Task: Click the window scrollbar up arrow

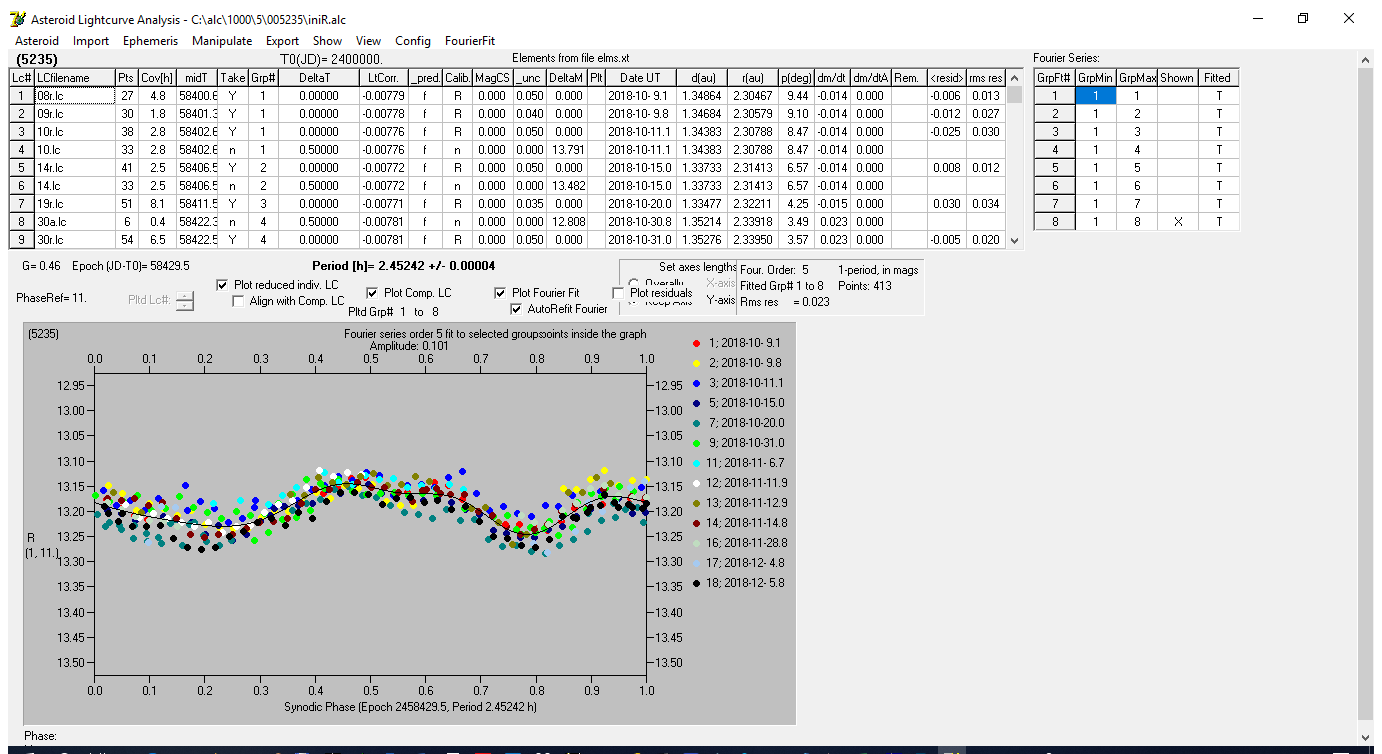Action: tap(1366, 60)
